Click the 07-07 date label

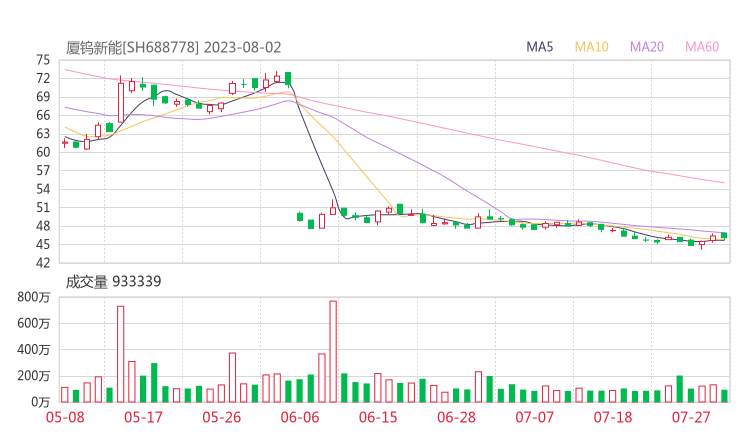[x=534, y=417]
